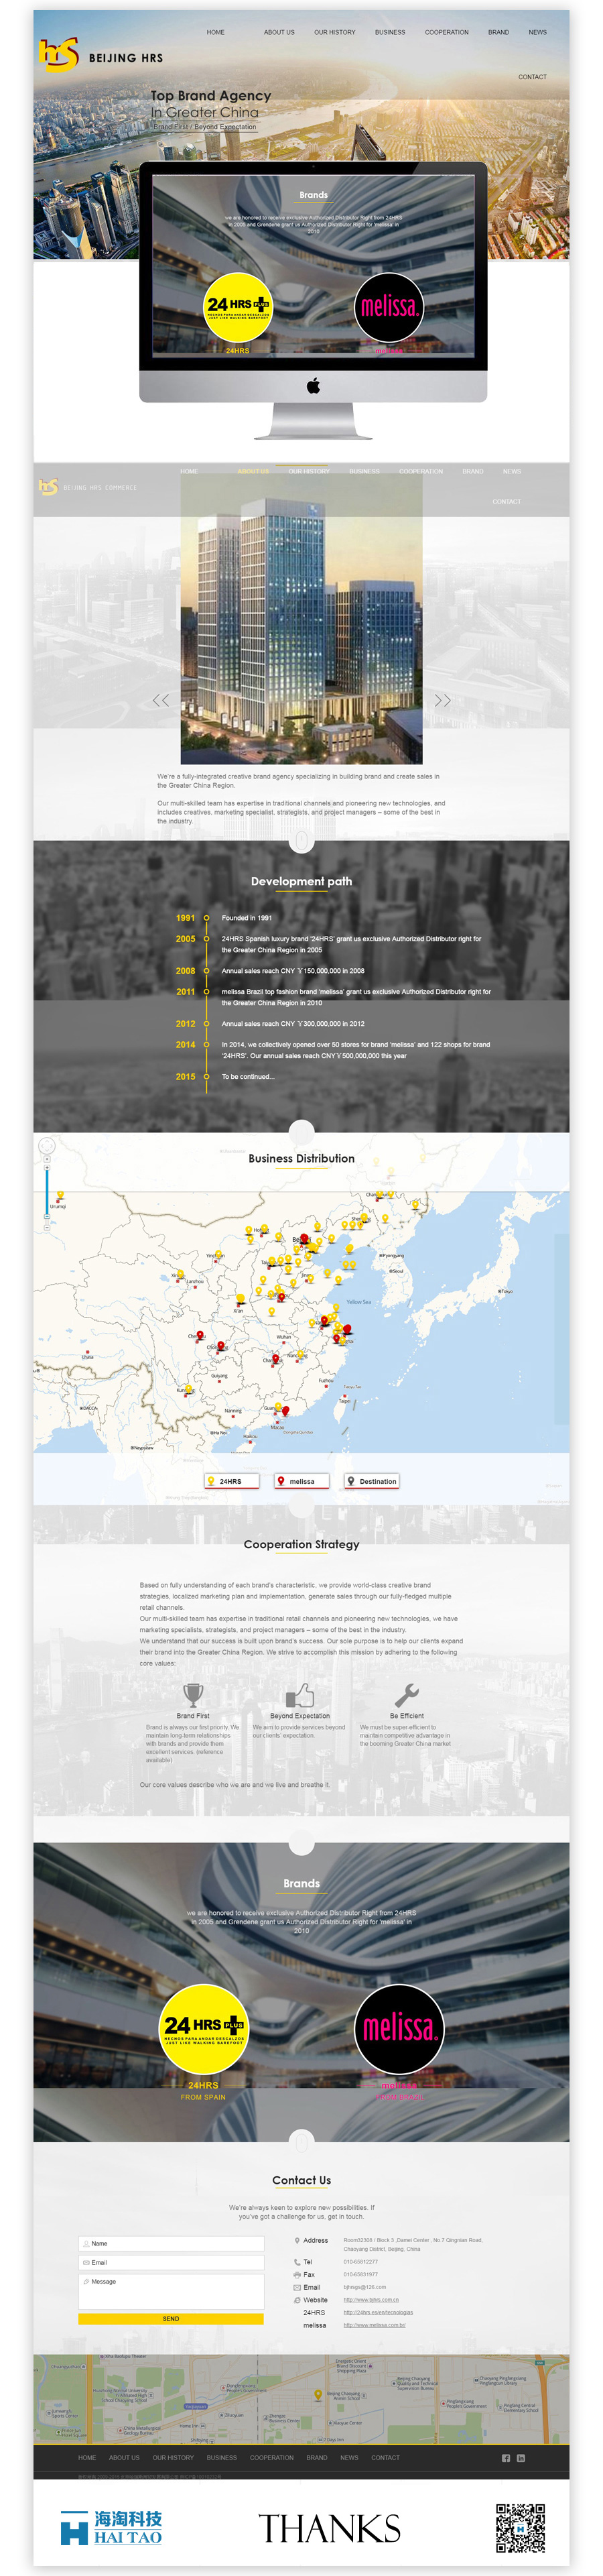Open COOPERATION in the top navigation
This screenshot has width=603, height=2576.
446,32
